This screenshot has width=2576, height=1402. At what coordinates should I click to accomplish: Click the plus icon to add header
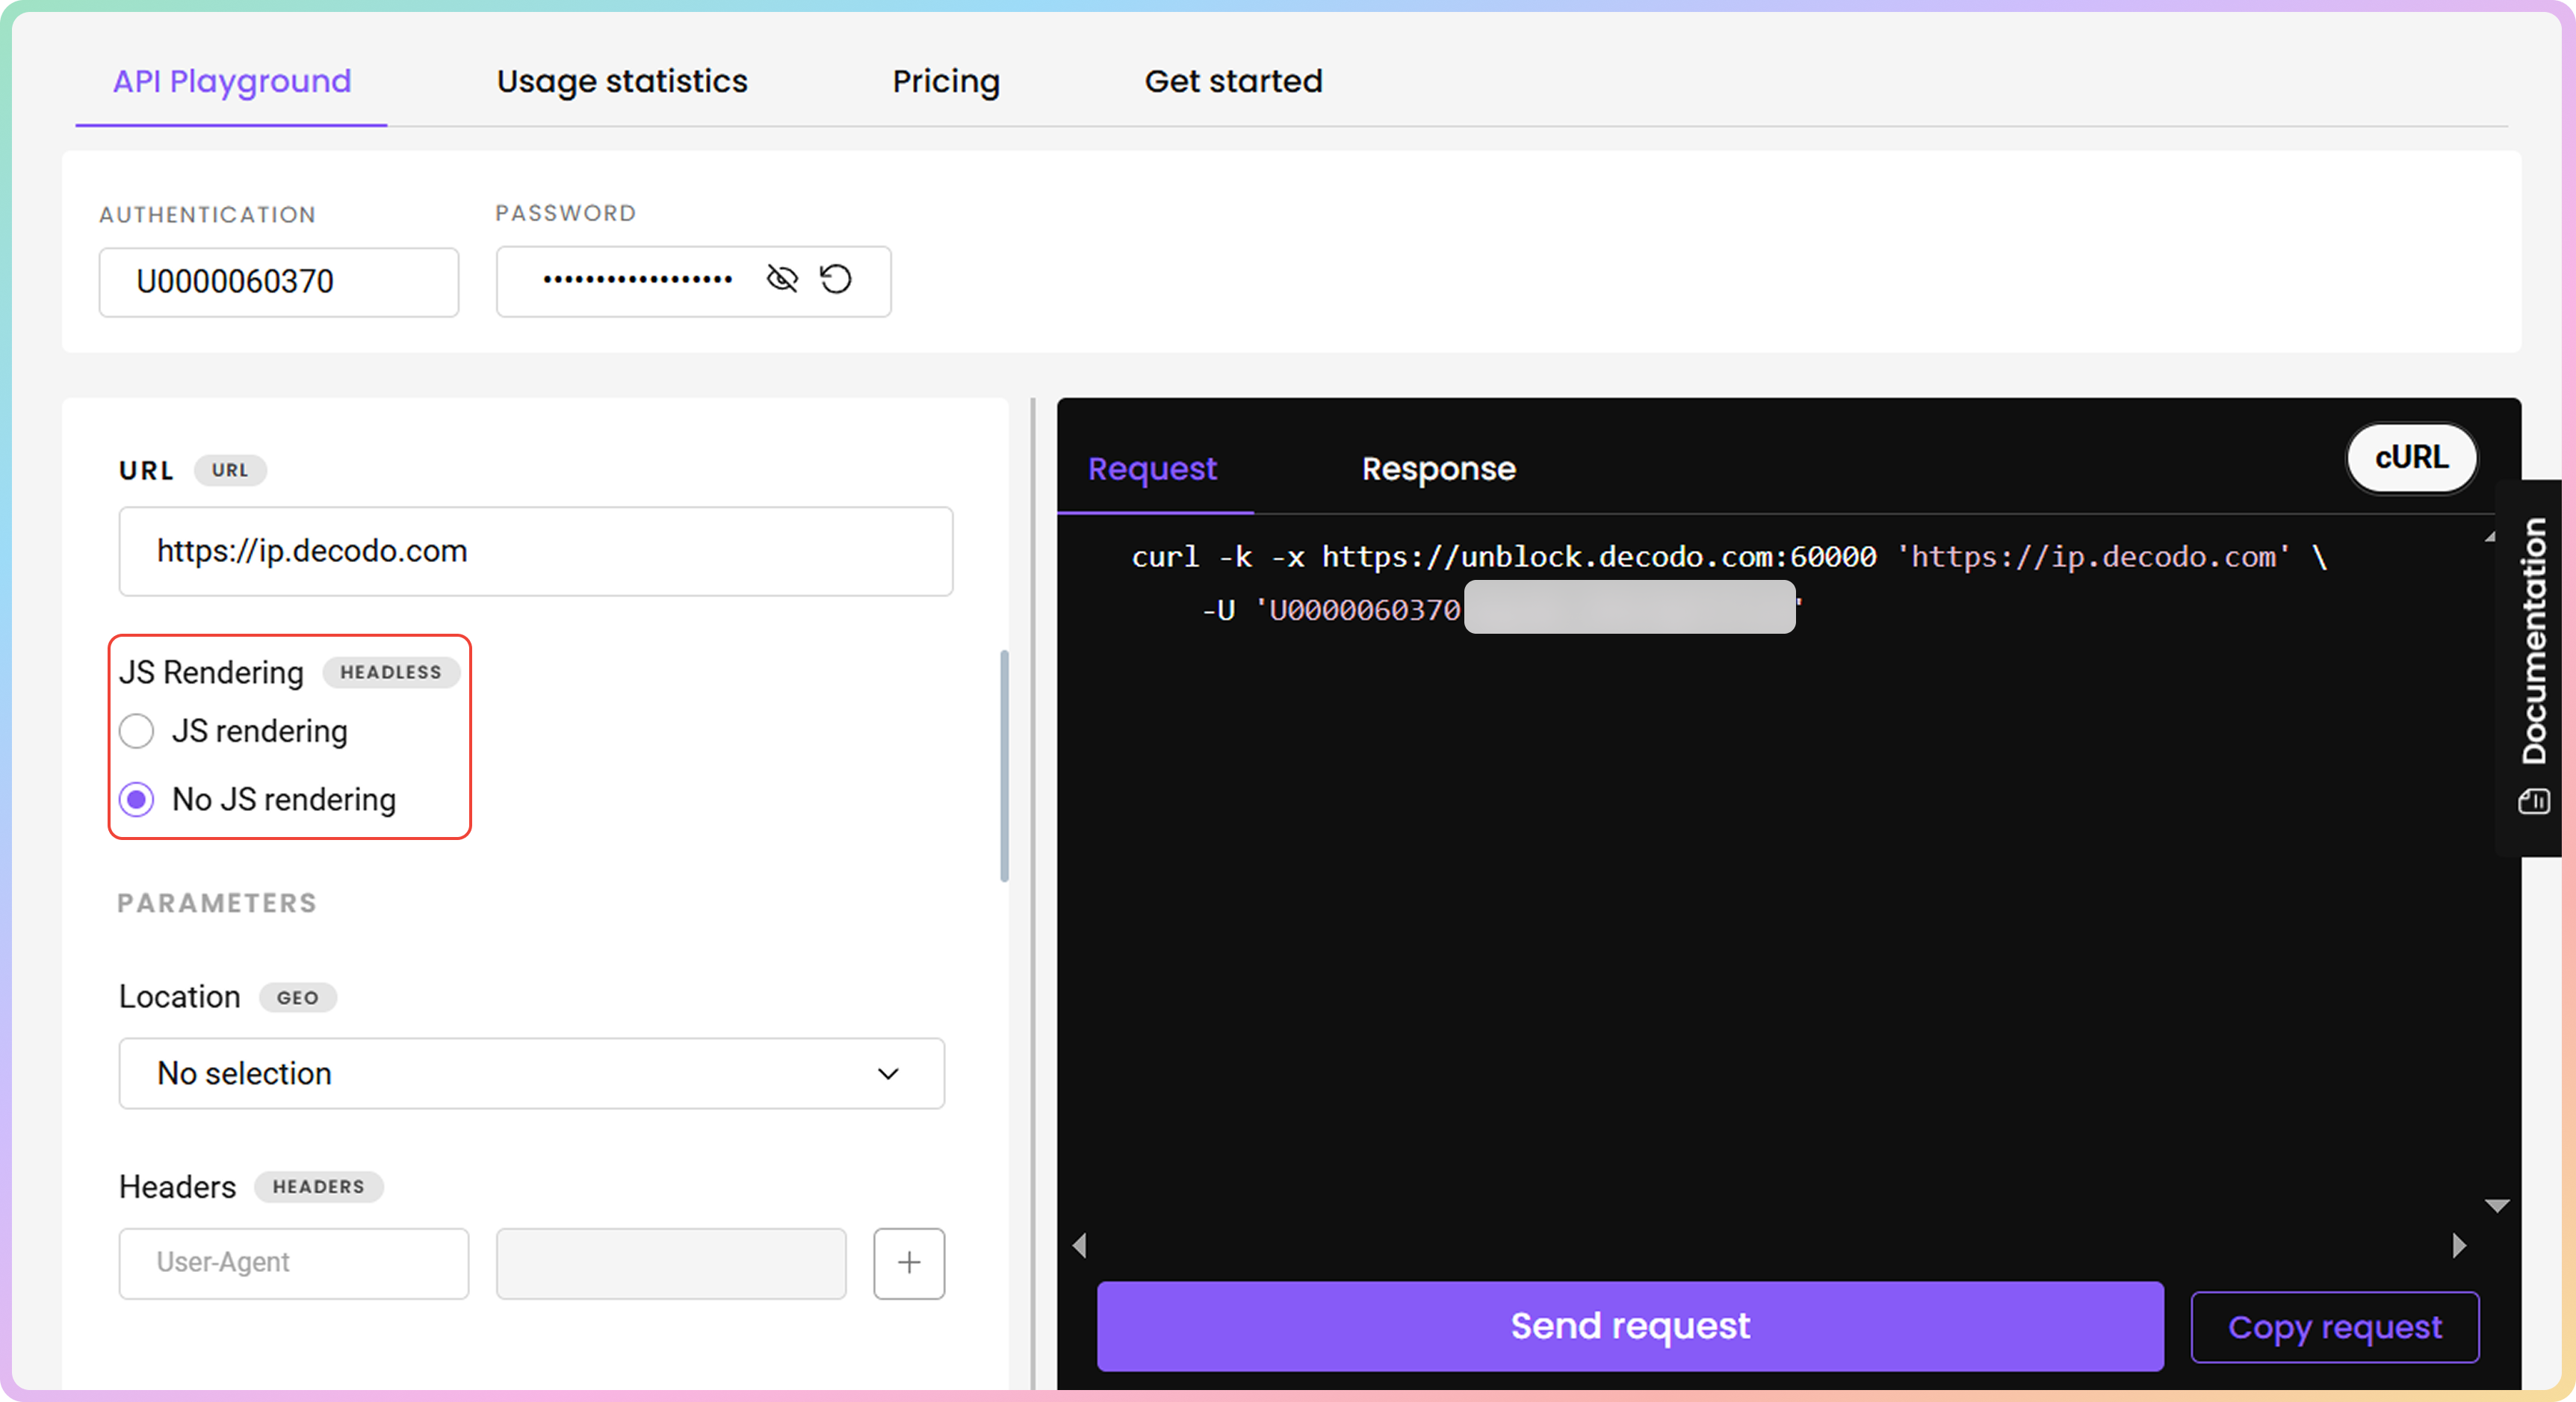(908, 1263)
